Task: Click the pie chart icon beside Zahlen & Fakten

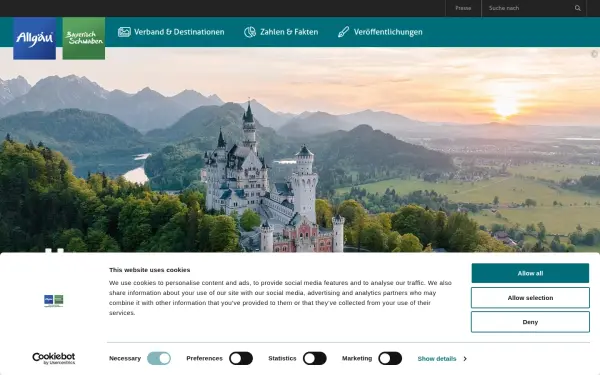Action: [x=250, y=32]
